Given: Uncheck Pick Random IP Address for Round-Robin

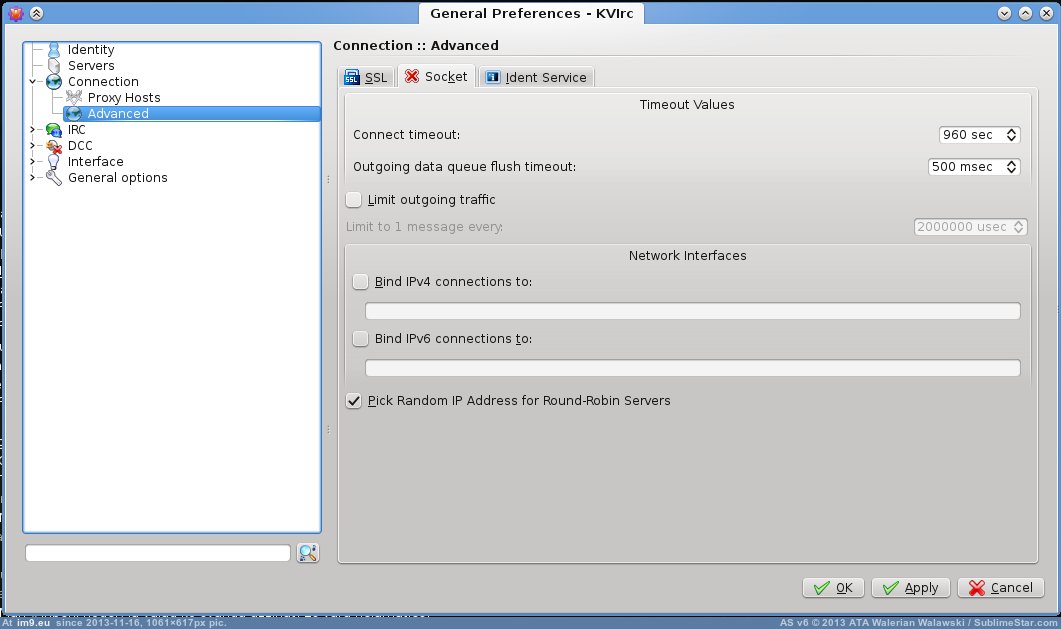Looking at the screenshot, I should pyautogui.click(x=353, y=400).
